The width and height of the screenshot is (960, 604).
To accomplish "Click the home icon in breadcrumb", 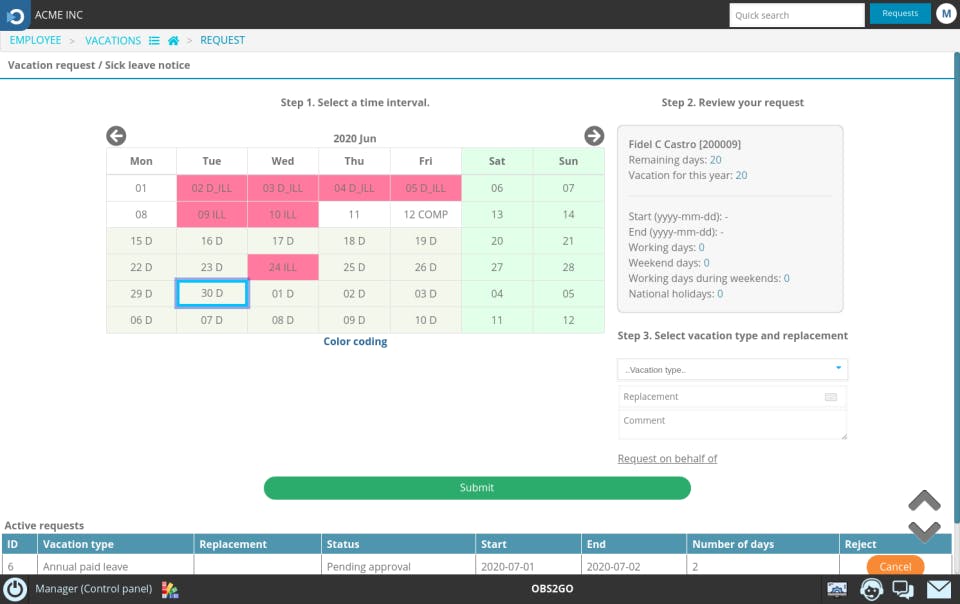I will 173,40.
